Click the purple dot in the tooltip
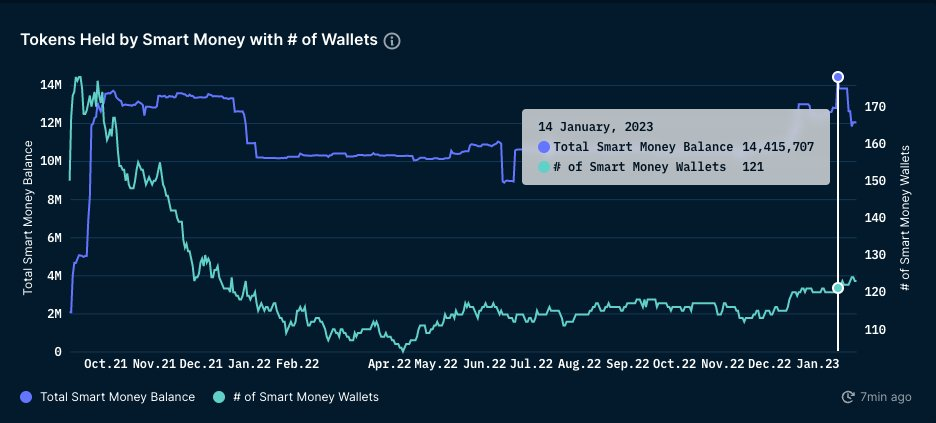 pos(544,147)
